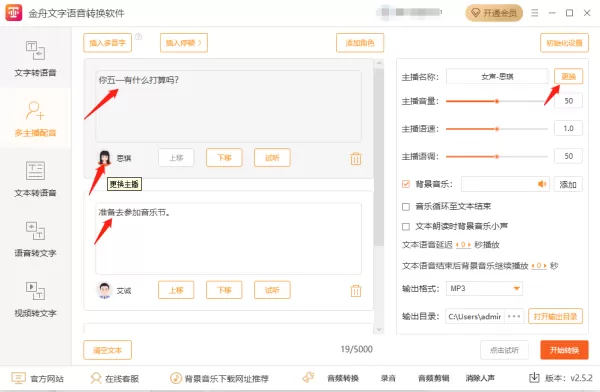The height and width of the screenshot is (392, 600).
Task: Click the 插入多音字 button
Action: coord(108,42)
